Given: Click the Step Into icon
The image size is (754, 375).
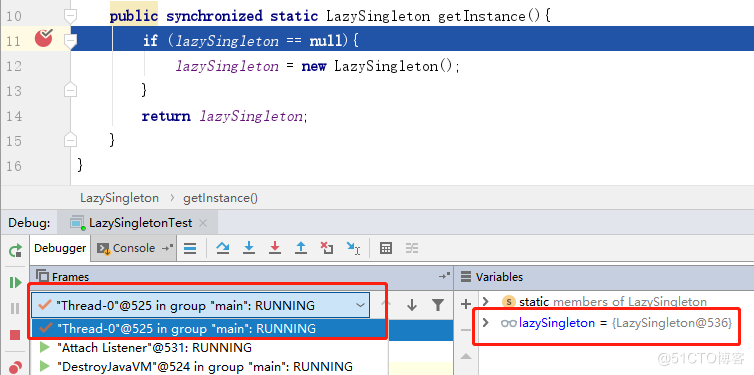Looking at the screenshot, I should 249,248.
